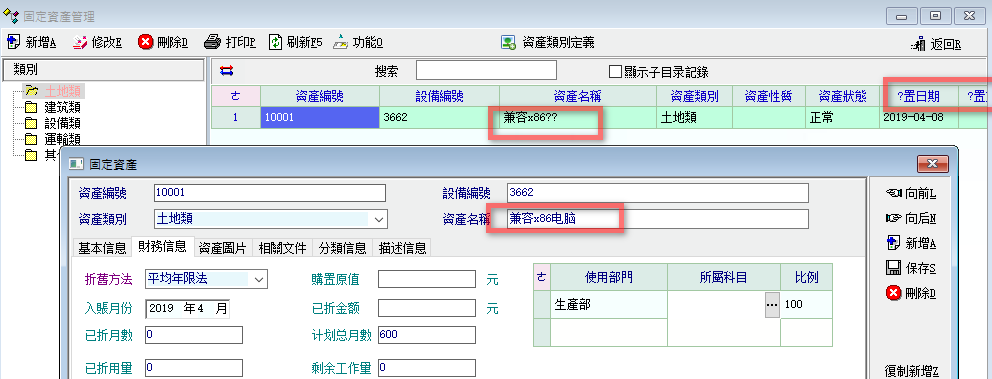Click the 複製新增Z button
The image size is (992, 379).
tap(911, 370)
